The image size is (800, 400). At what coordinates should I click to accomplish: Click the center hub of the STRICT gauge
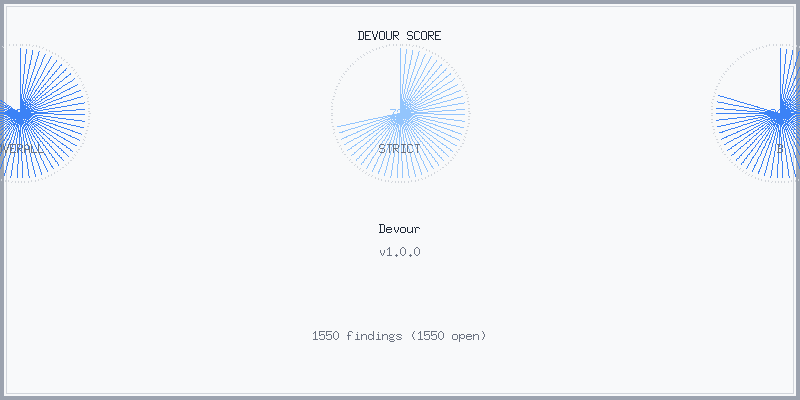pos(401,116)
